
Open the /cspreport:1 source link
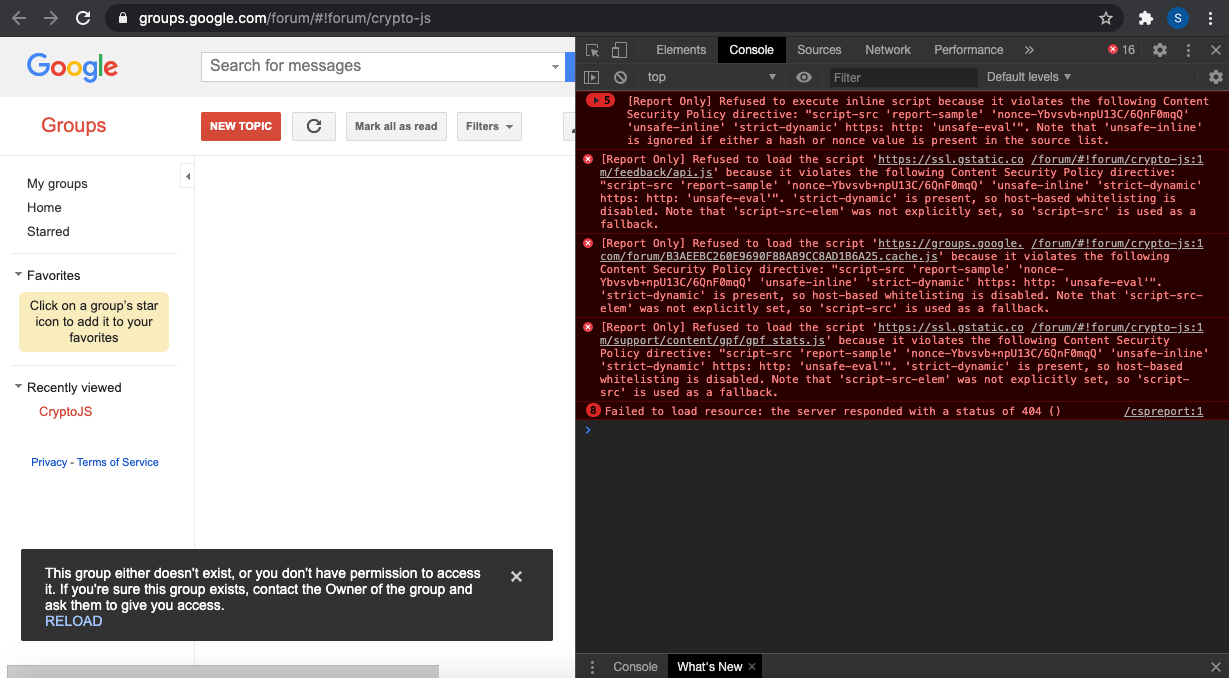pos(1163,411)
